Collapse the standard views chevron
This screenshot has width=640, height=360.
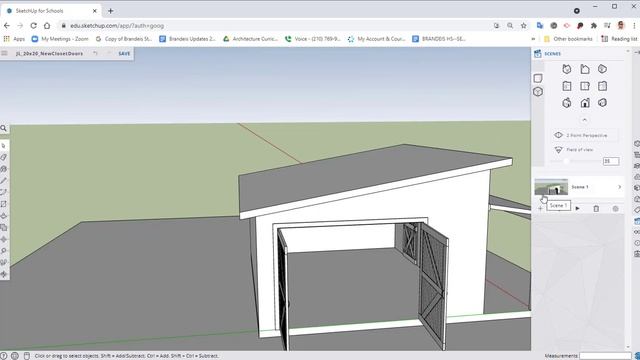(x=584, y=120)
